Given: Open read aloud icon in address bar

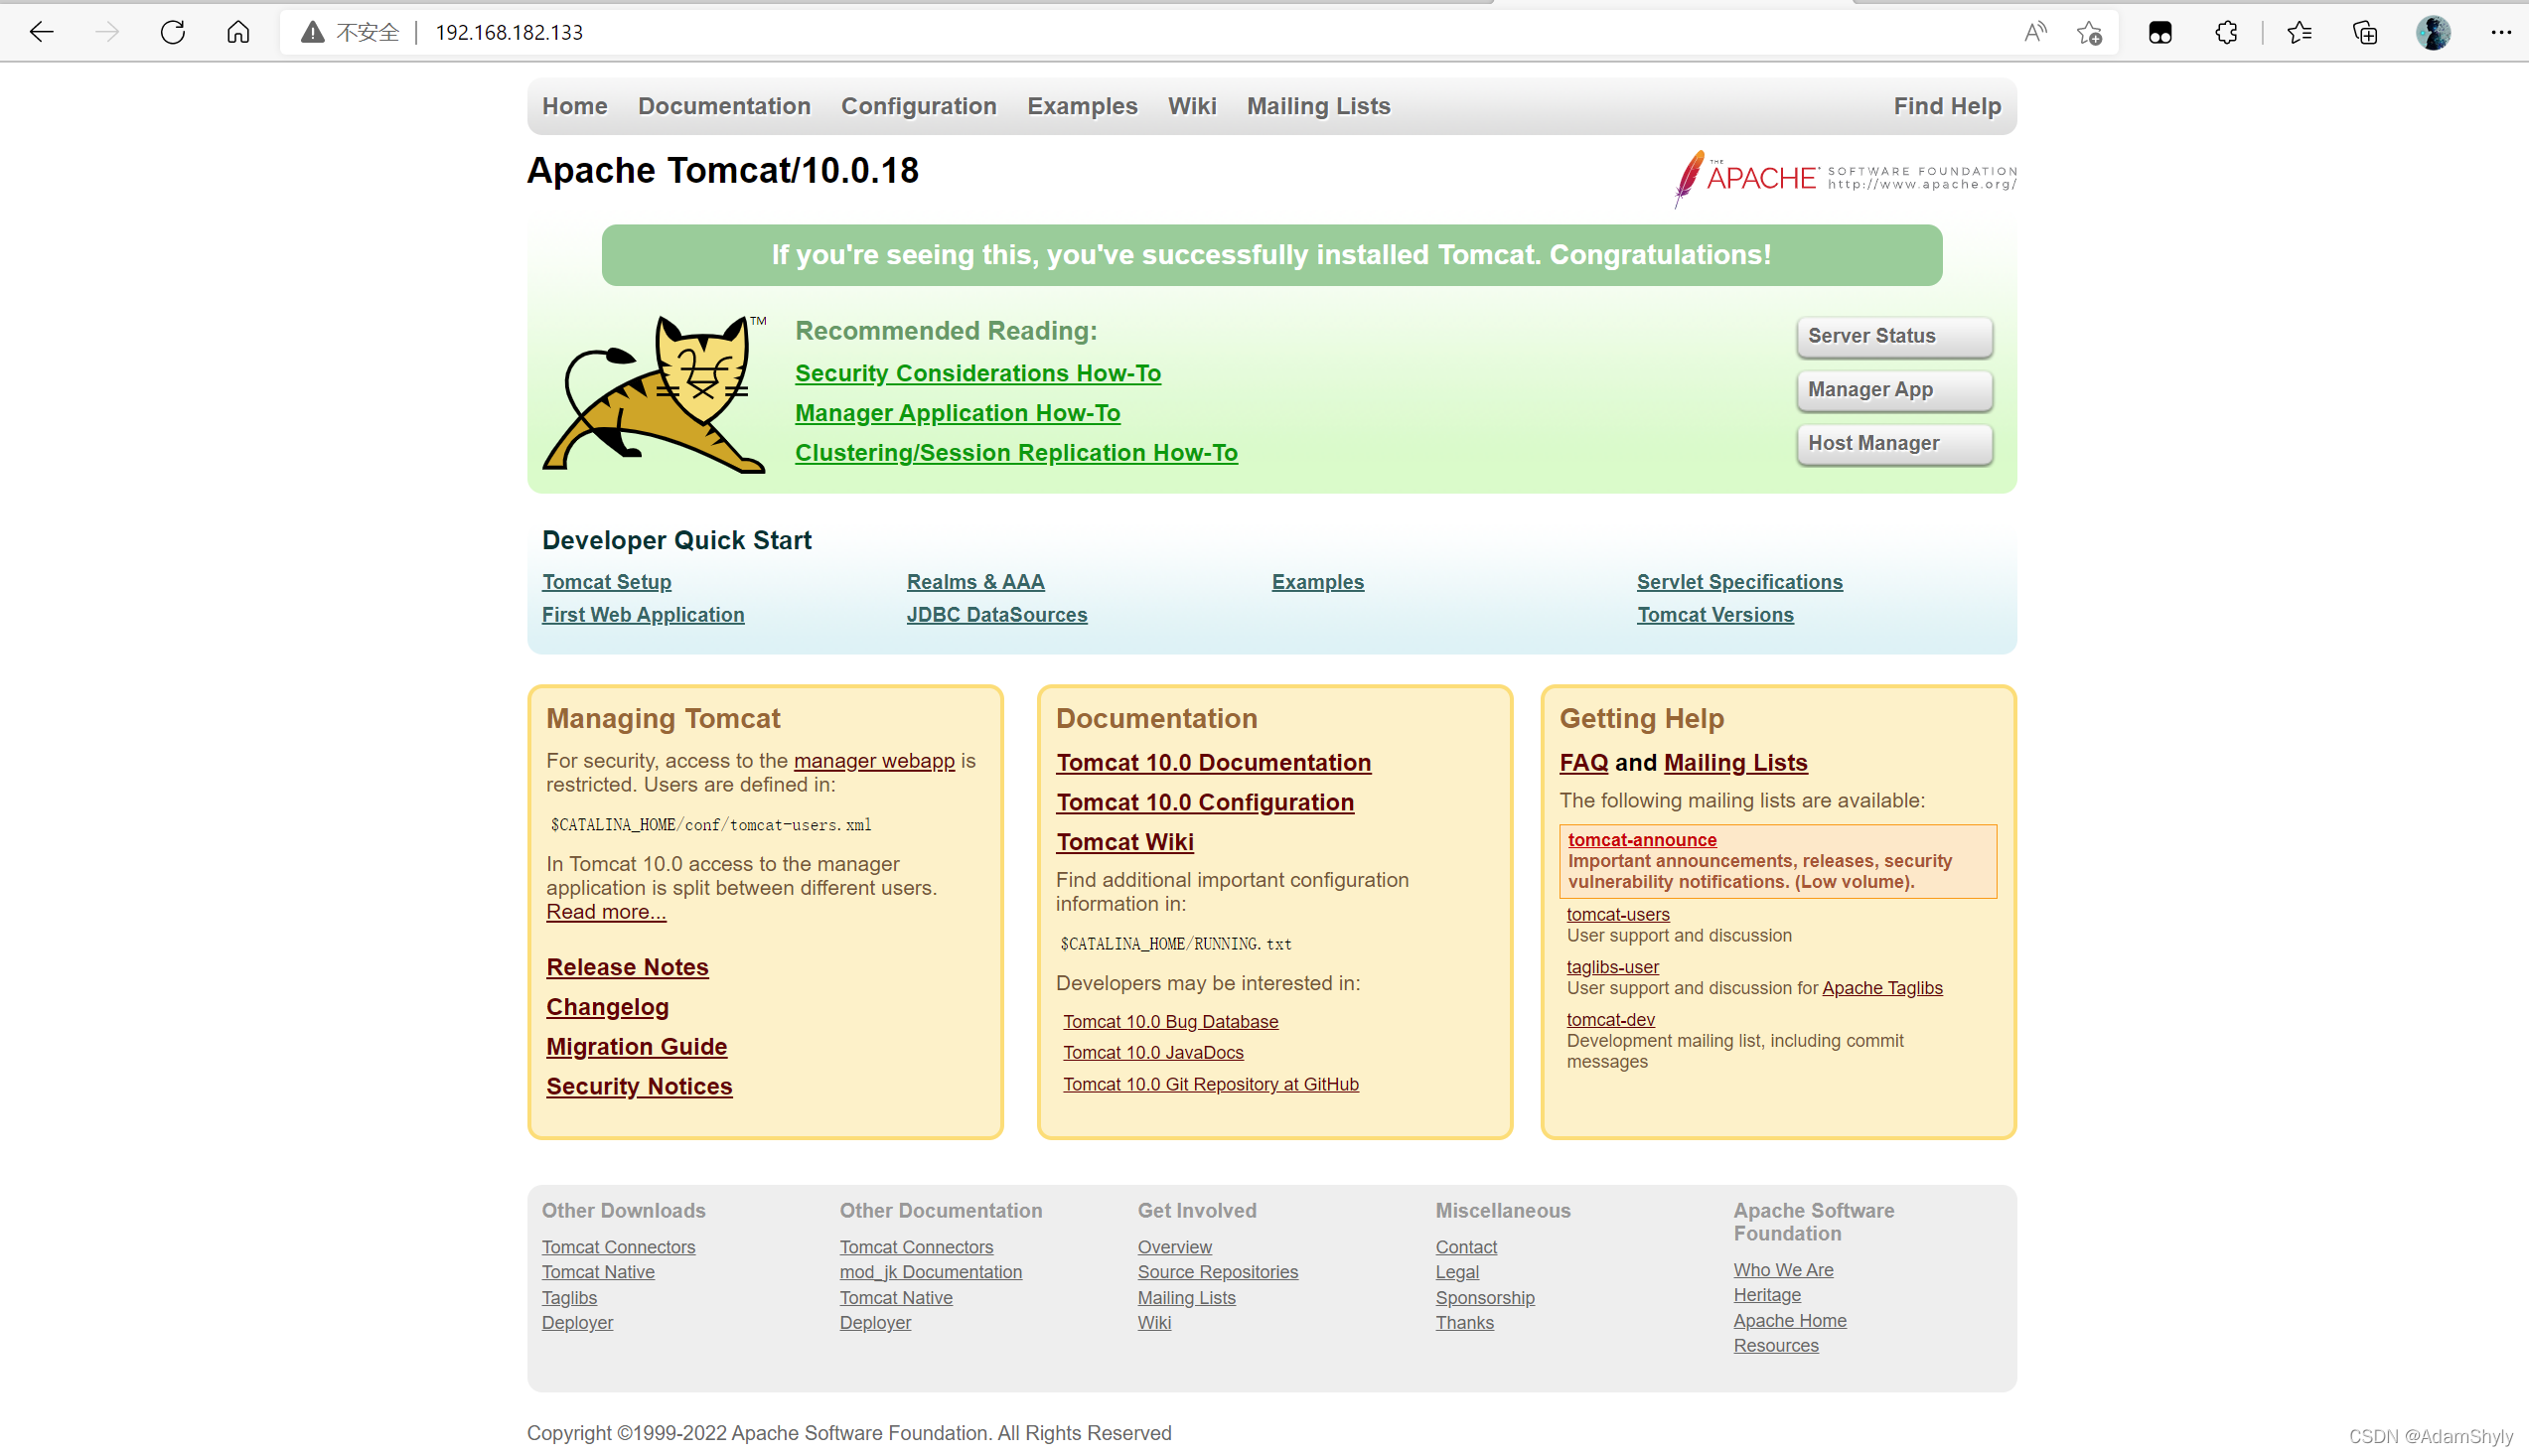Looking at the screenshot, I should pyautogui.click(x=2034, y=32).
